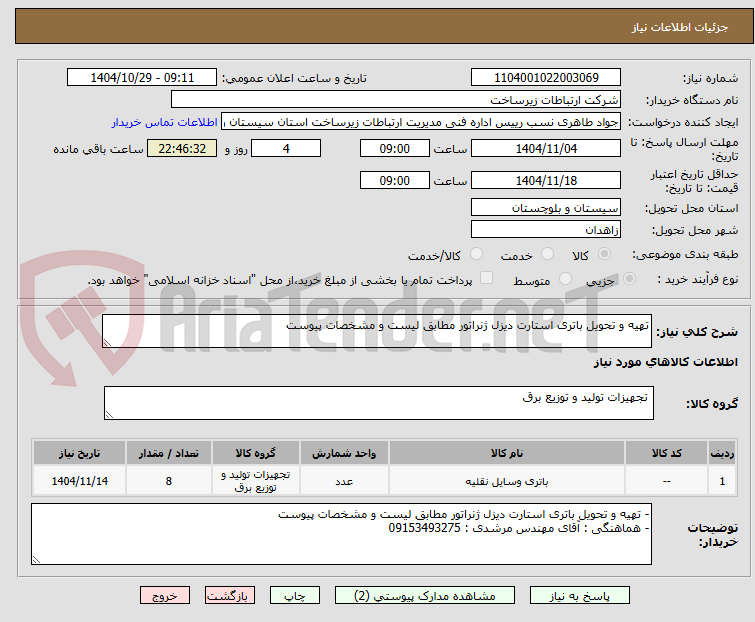Click the buyer name field 'شرکت ارتباطات زیرساخت'
This screenshot has width=755, height=622.
[x=396, y=100]
